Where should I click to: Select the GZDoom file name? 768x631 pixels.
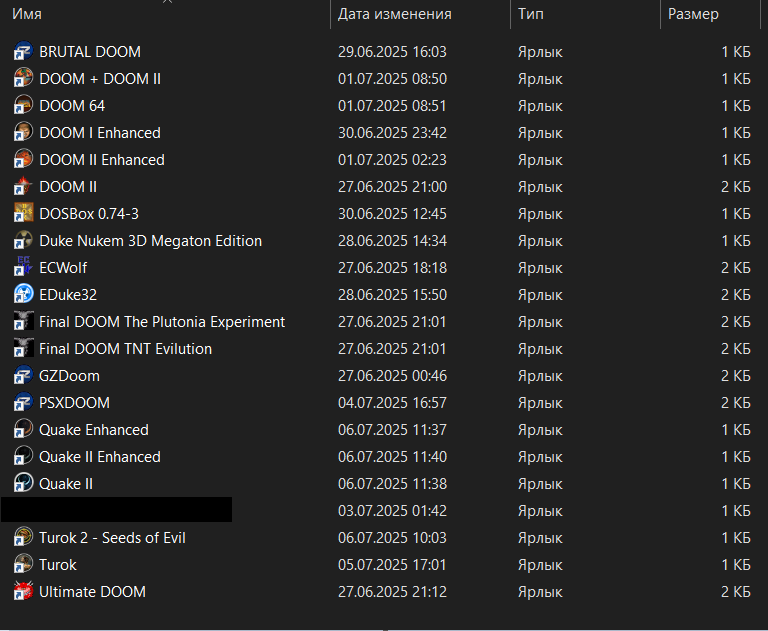pos(70,376)
